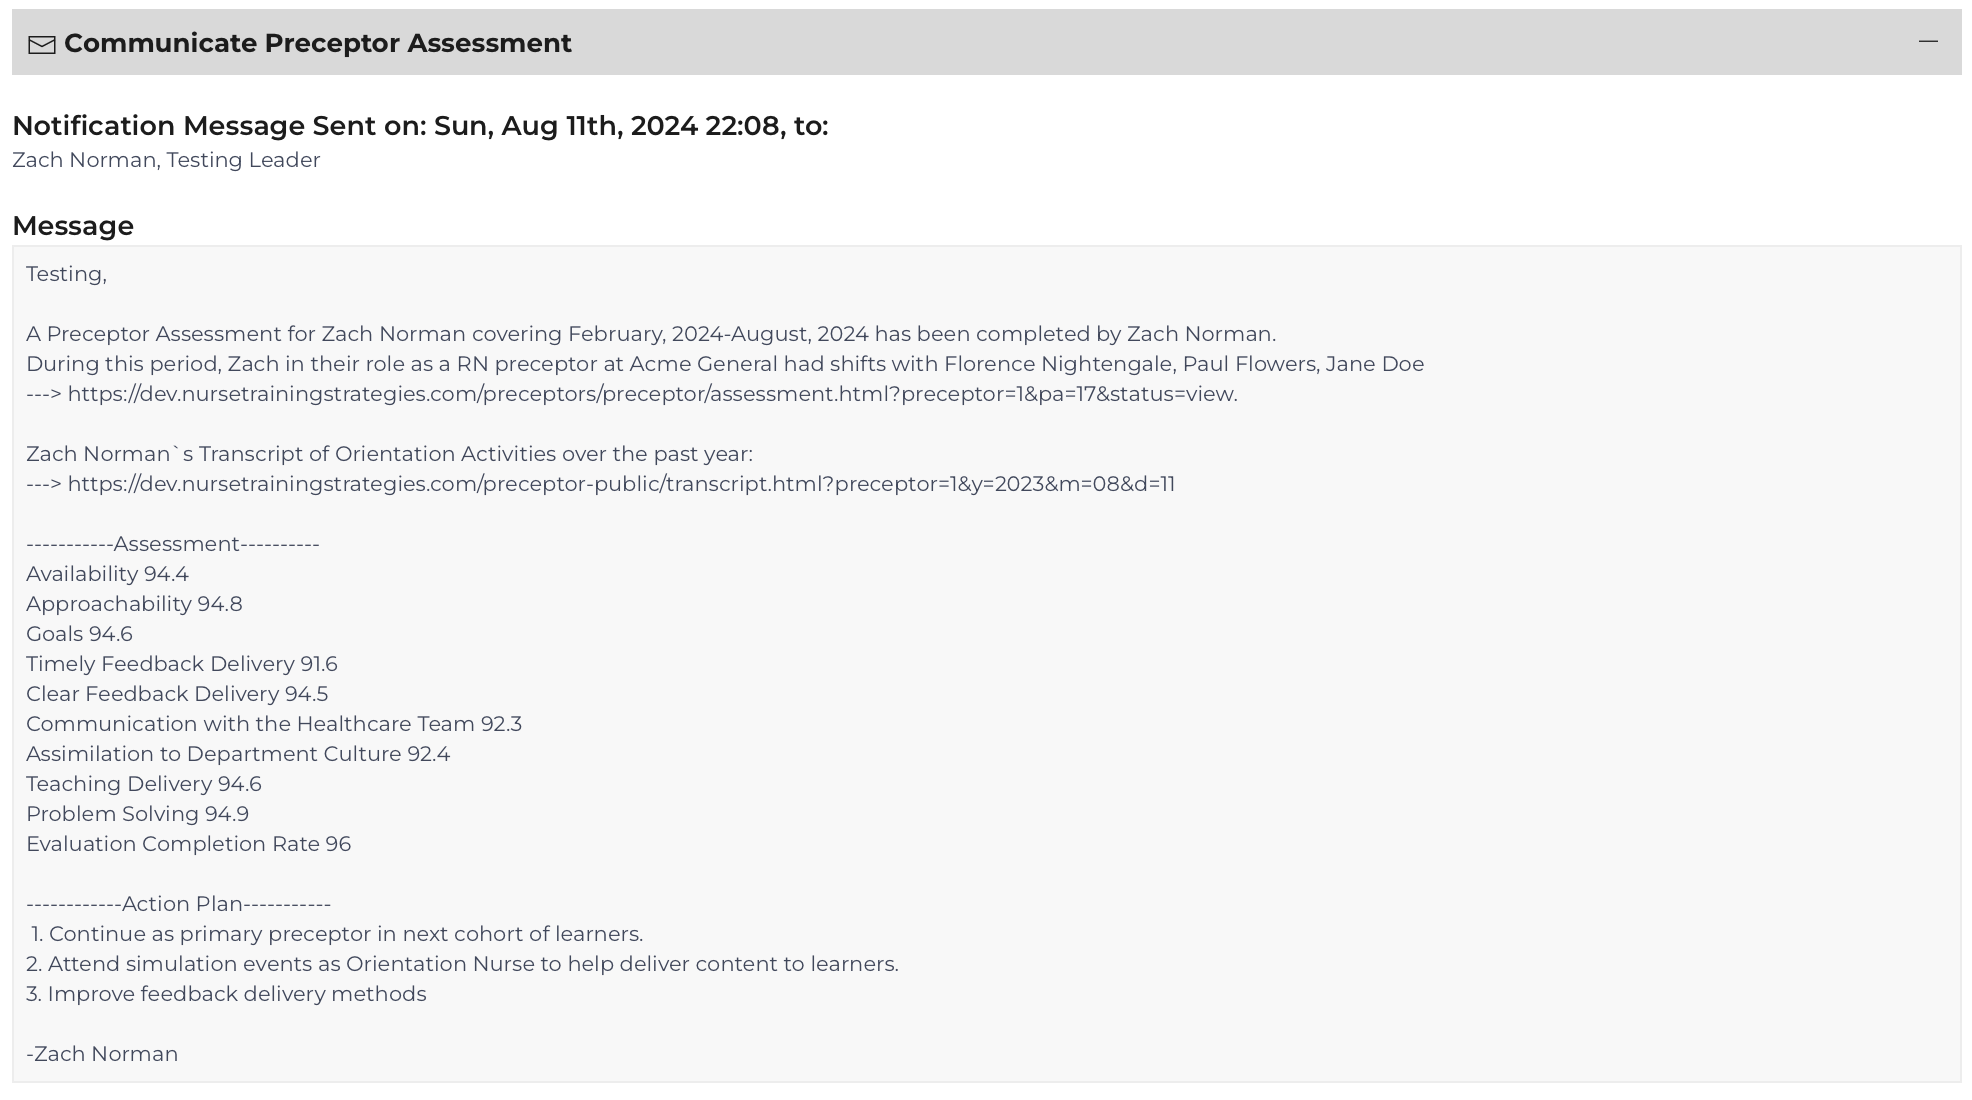Screen dimensions: 1972x1100
Task: Click the Action Plan divider line
Action: (178, 904)
